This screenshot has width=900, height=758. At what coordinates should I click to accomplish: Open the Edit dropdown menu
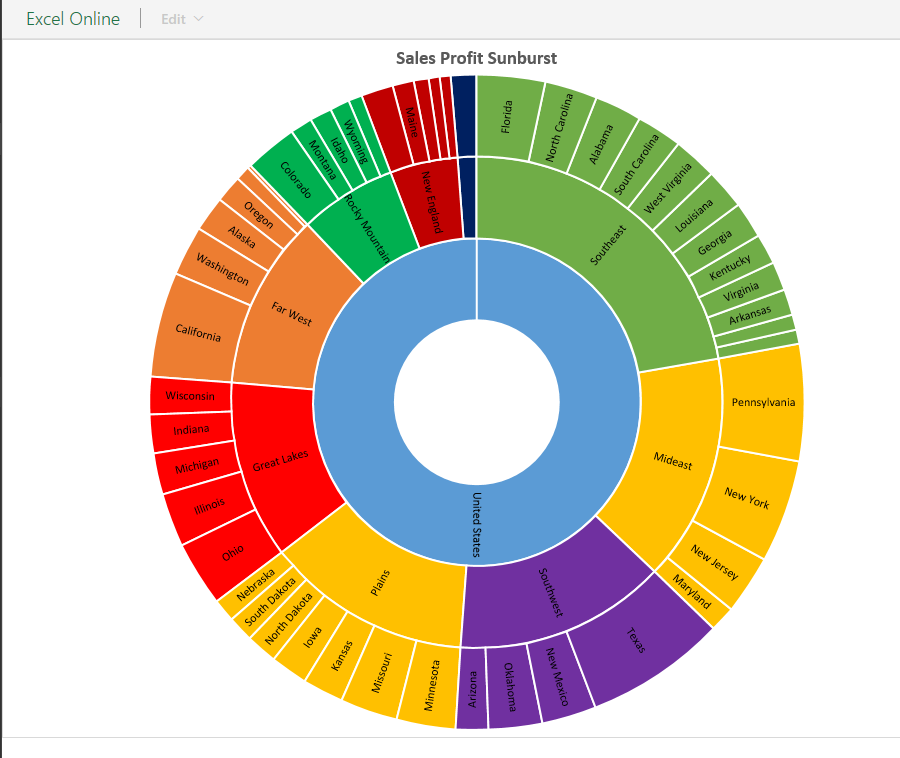coord(182,19)
